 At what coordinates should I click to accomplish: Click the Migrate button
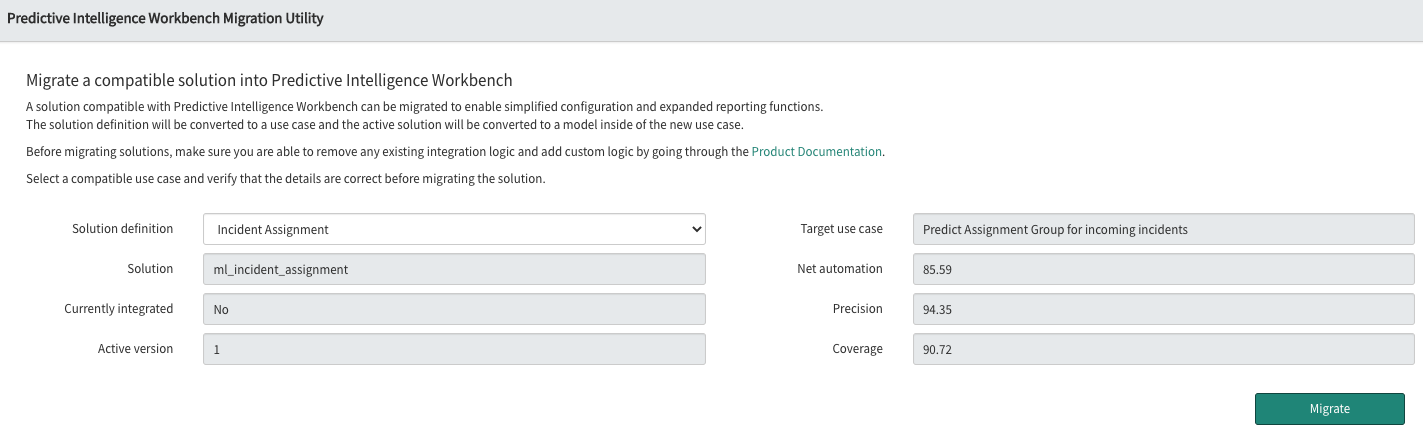1330,409
